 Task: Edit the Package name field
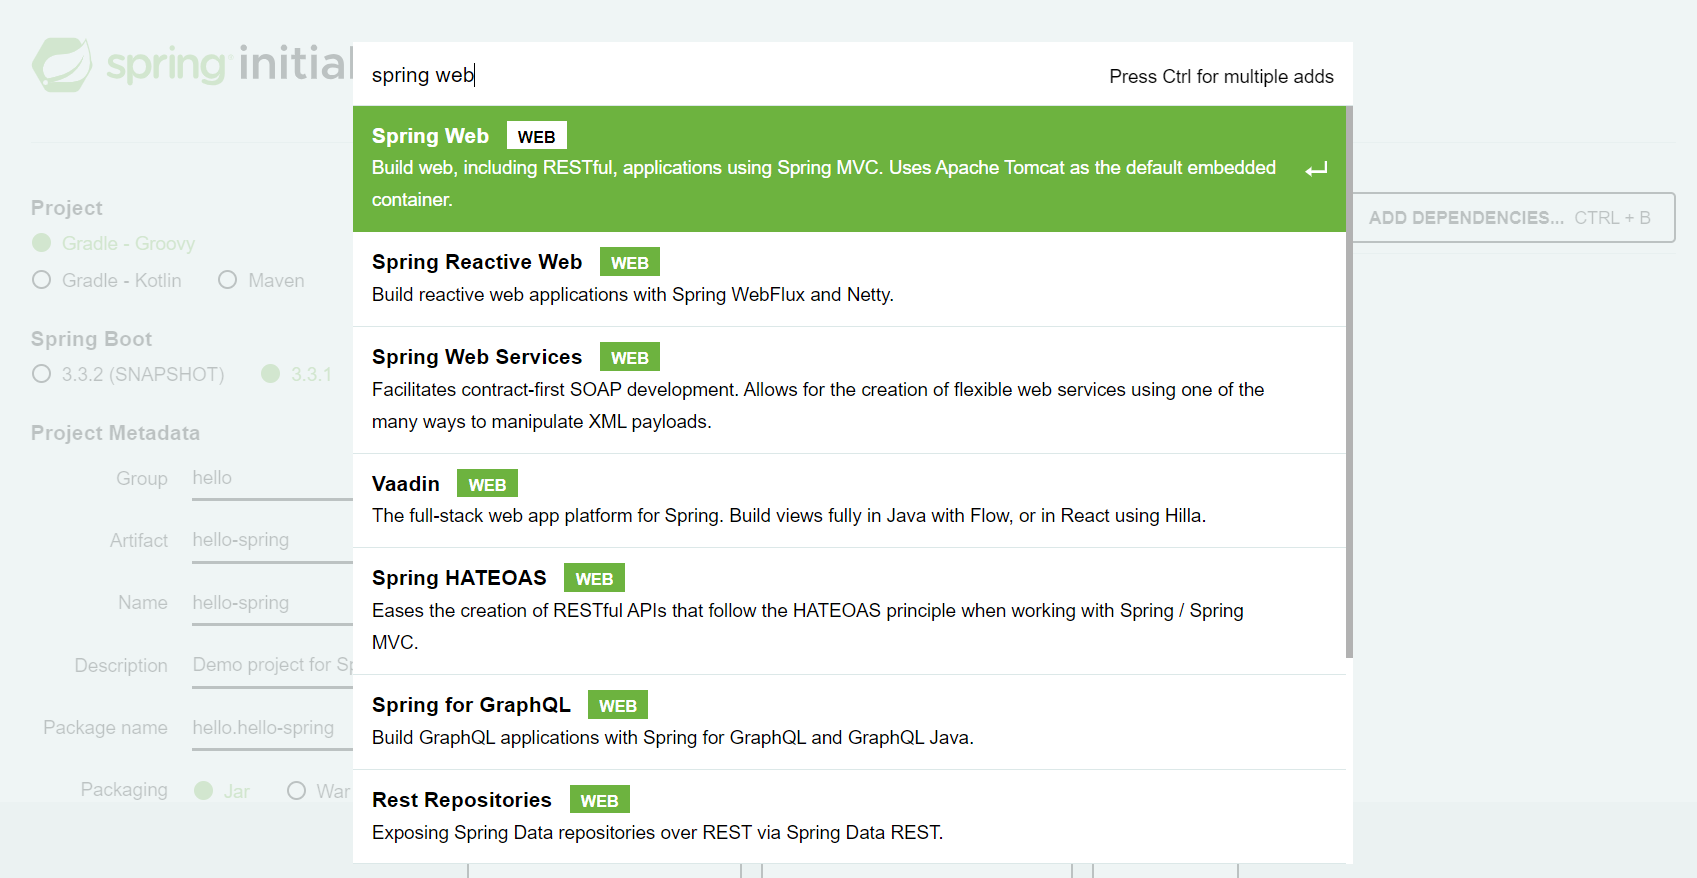tap(272, 728)
